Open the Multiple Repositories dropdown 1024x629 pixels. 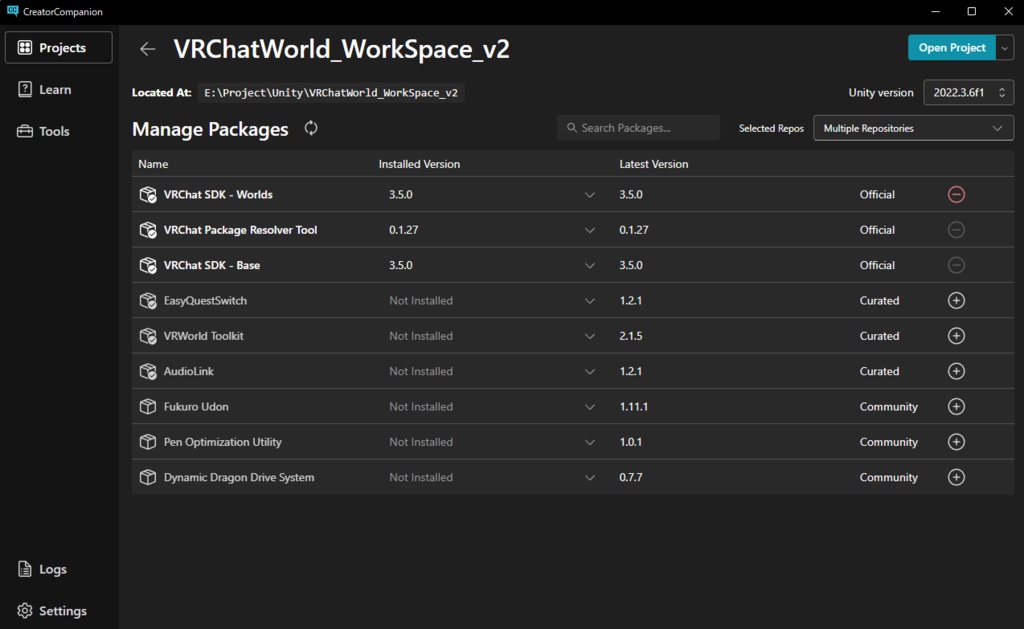[913, 128]
